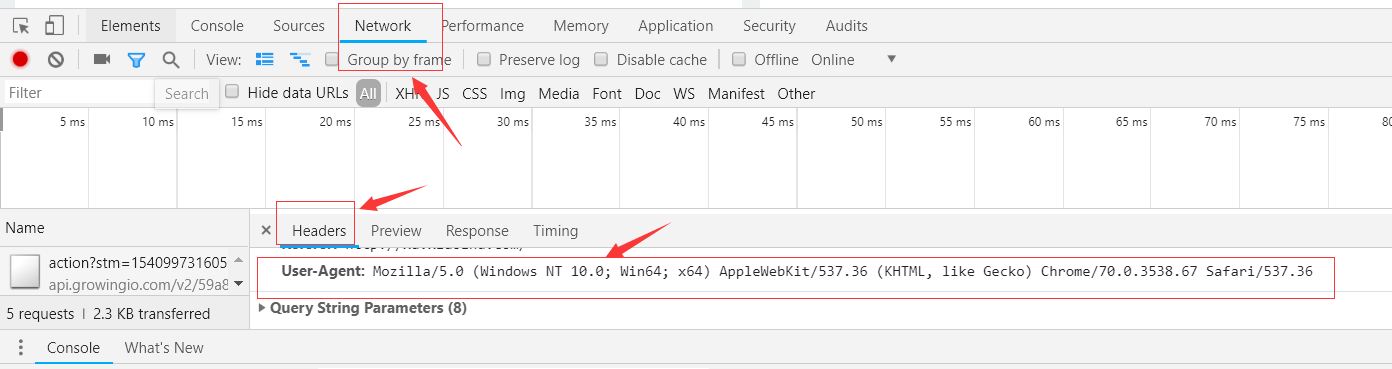Open the console drawer three-dot menu

point(20,348)
